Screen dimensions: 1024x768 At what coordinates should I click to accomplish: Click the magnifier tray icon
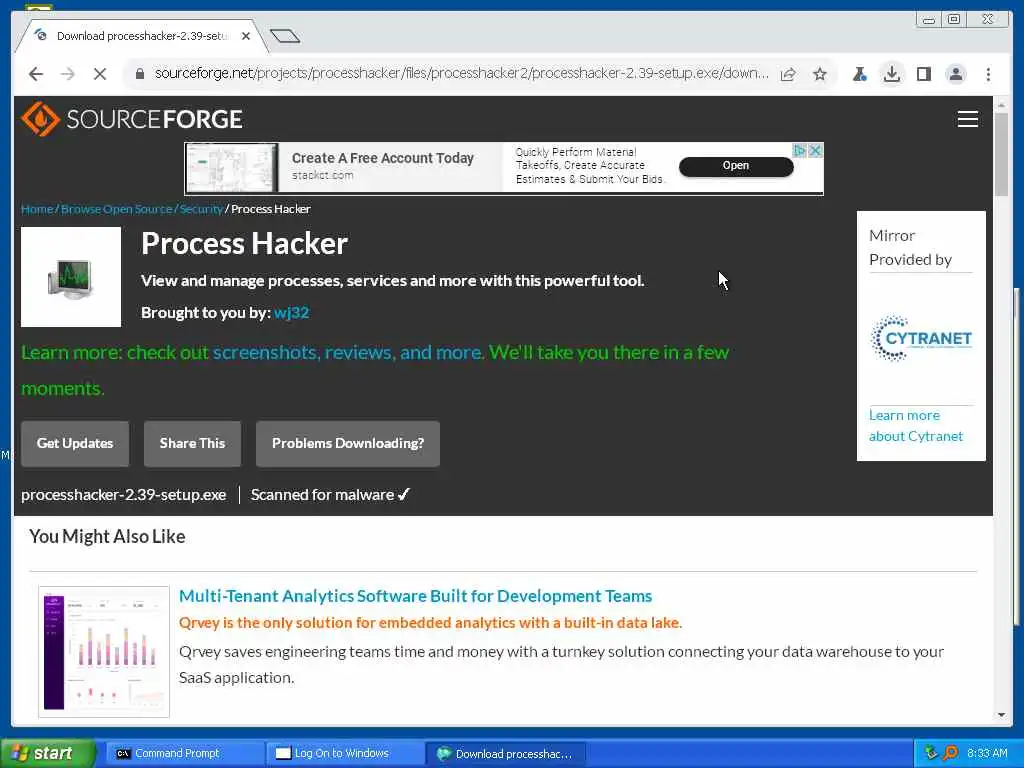tap(951, 753)
